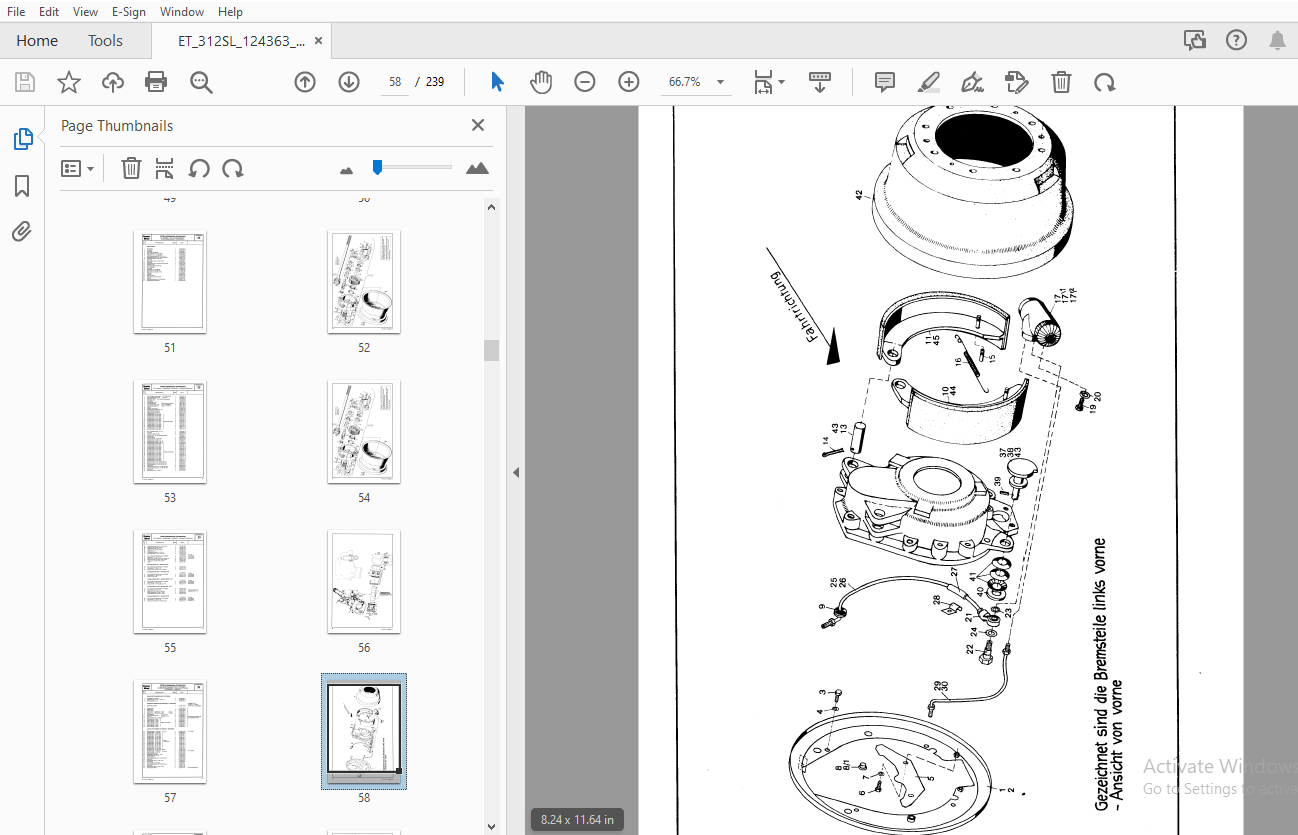The width and height of the screenshot is (1298, 835).
Task: Rotate thumbnails clockwise
Action: click(x=233, y=168)
